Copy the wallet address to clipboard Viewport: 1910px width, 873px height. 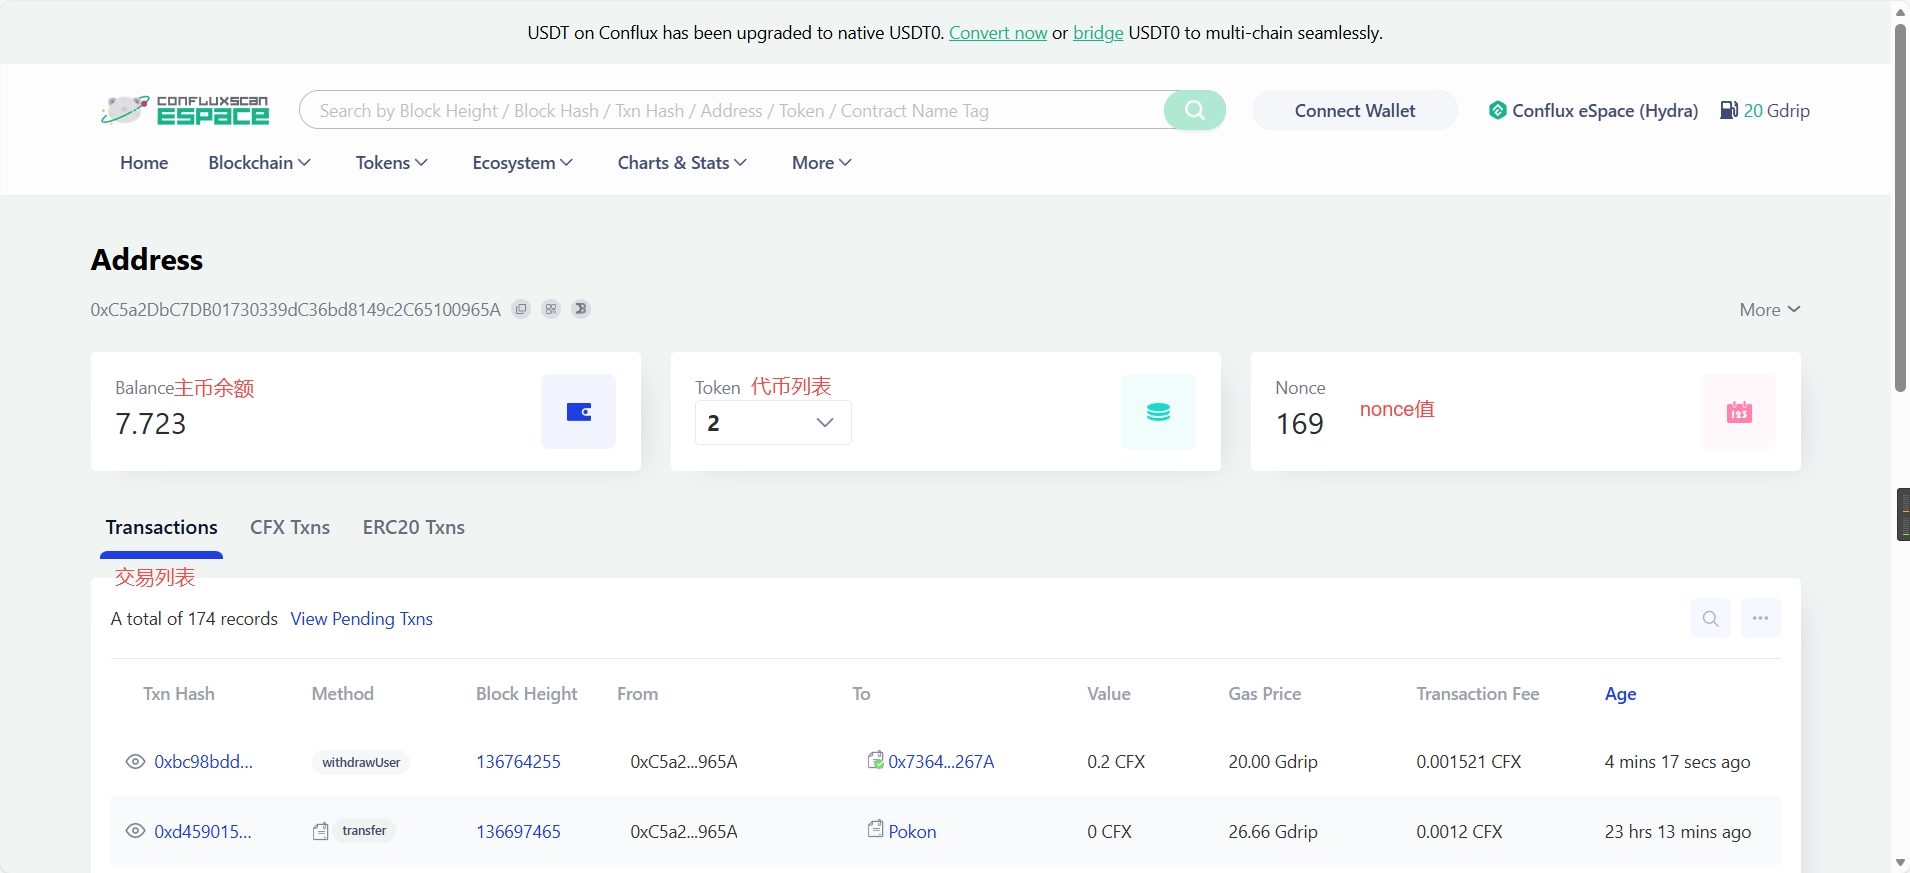tap(521, 309)
